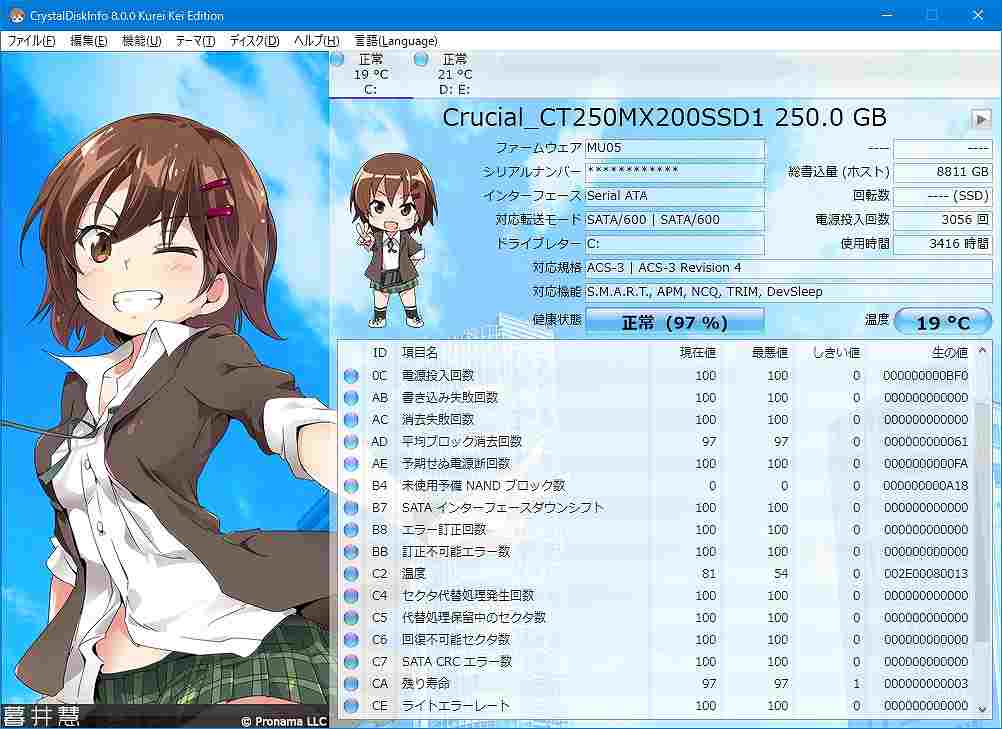Click the scroll down arrow of SMART list
Image resolution: width=1002 pixels, height=729 pixels.
point(982,709)
